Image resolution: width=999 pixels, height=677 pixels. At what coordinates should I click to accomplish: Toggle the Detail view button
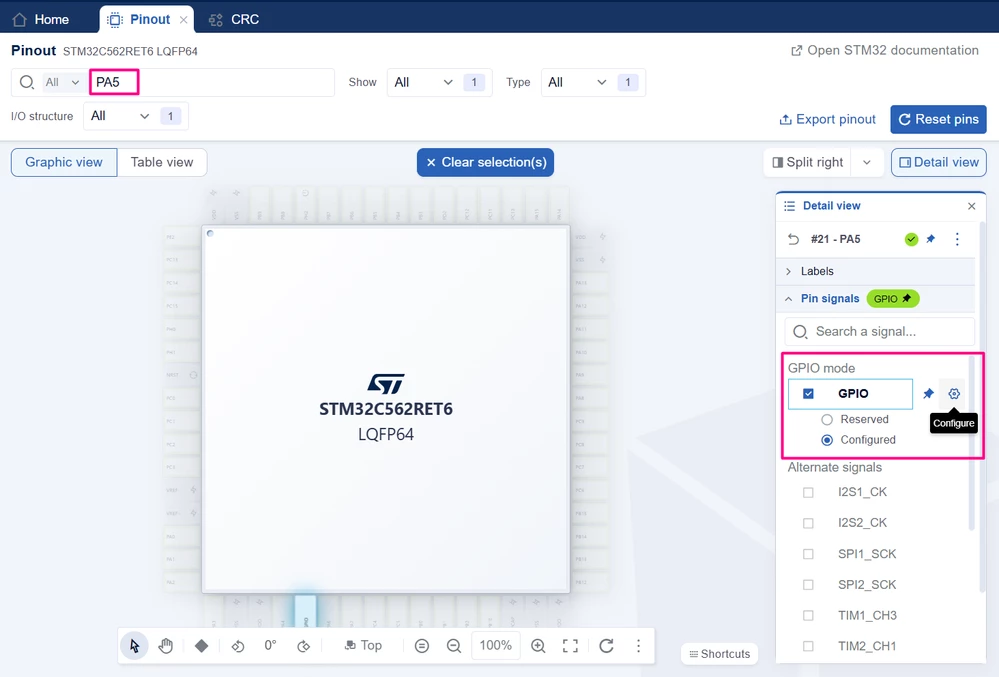coord(938,162)
